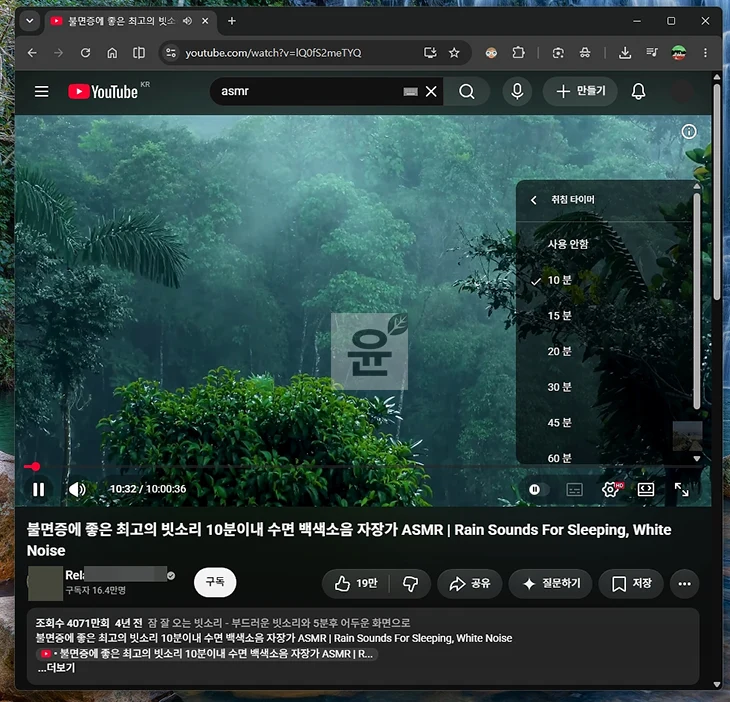
Task: Open media control playlist icon
Action: pos(652,53)
